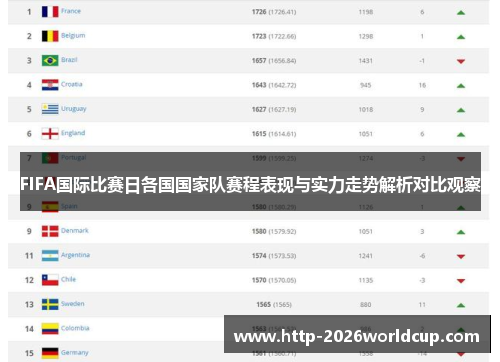Viewport: 500px width, 362px height.
Task: Click Uruguay's points value 1627 (1627.19)
Action: coord(274,109)
